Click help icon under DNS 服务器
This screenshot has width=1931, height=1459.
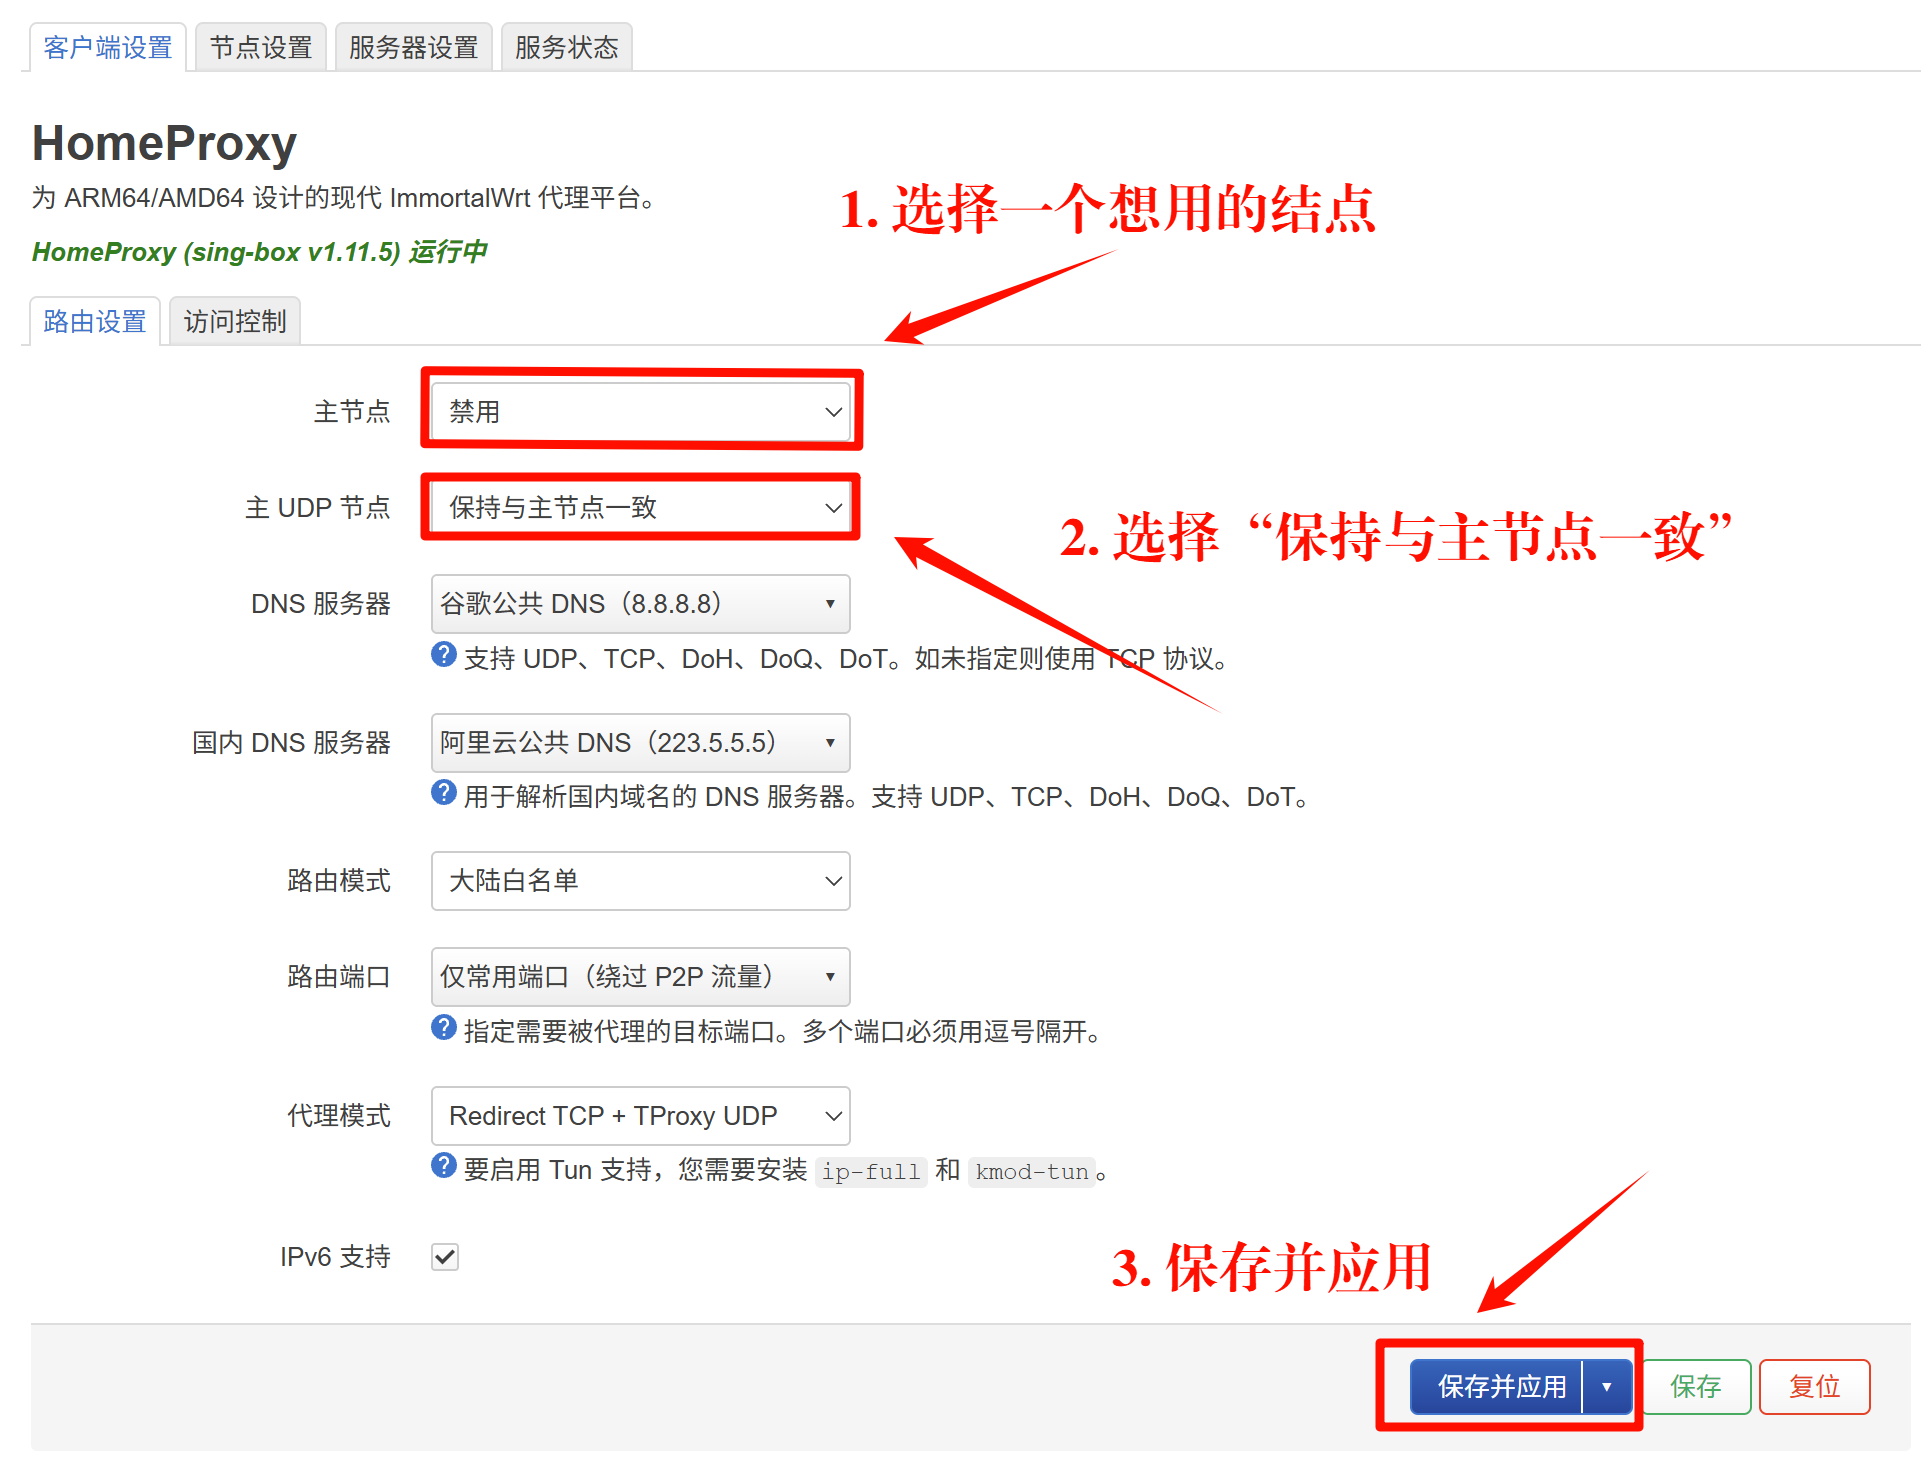[x=444, y=655]
